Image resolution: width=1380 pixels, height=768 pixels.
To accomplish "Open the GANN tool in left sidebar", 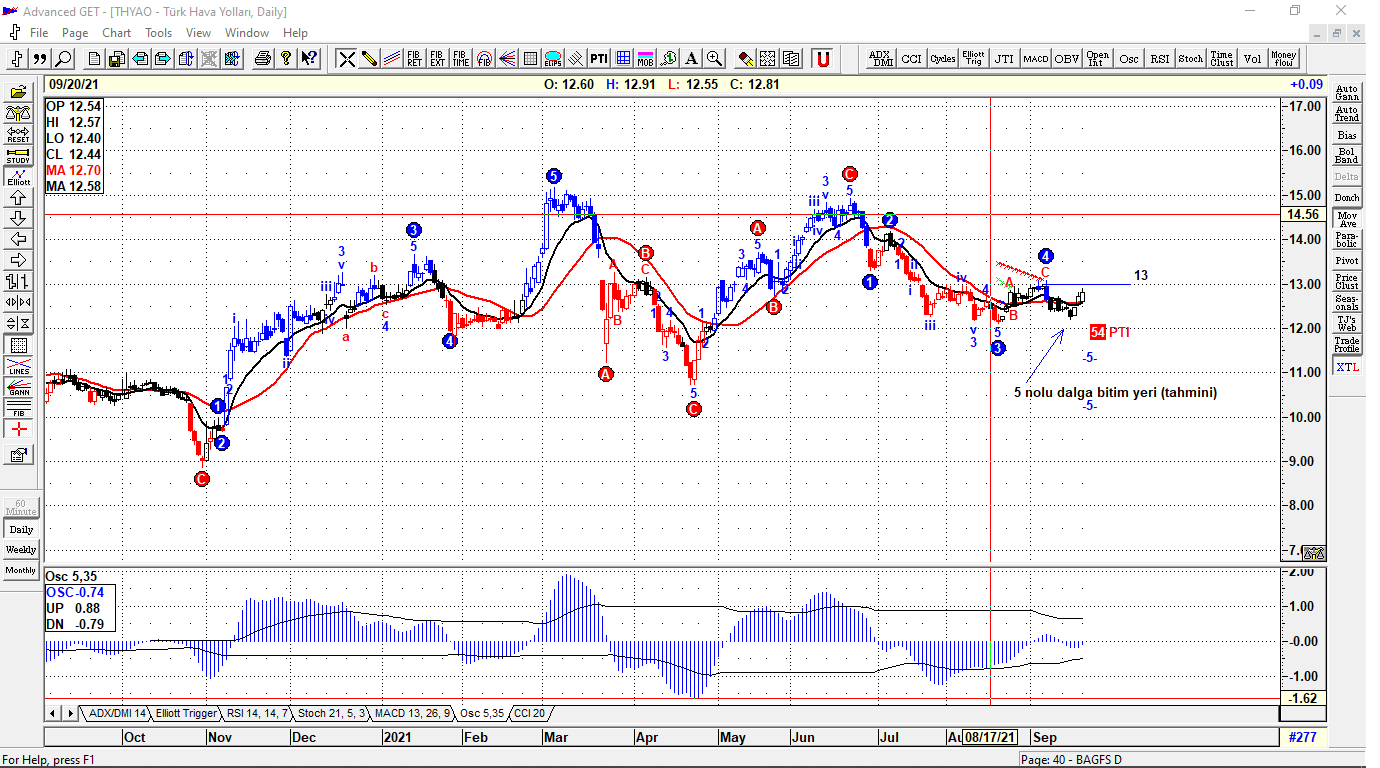I will [18, 387].
